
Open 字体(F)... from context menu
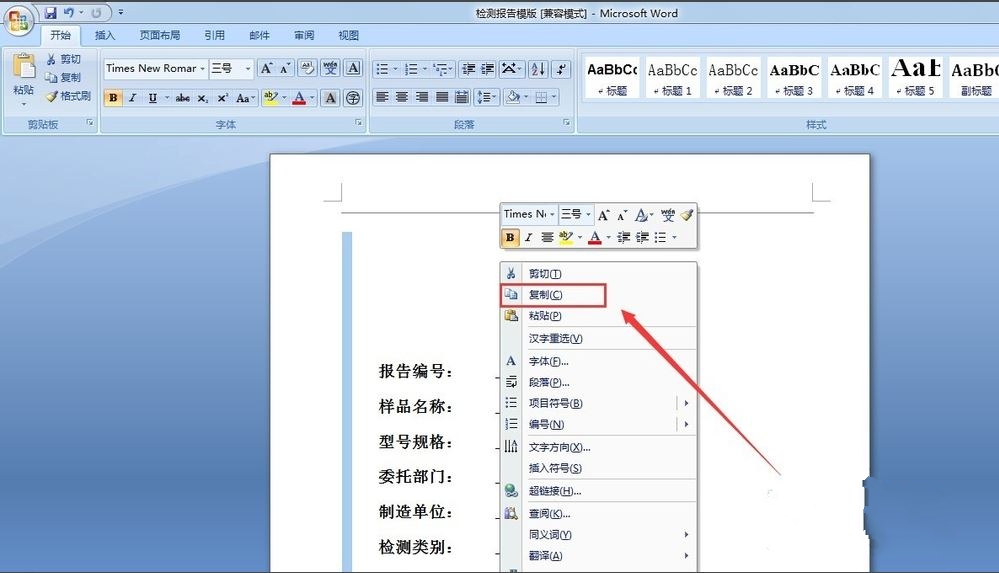tap(598, 361)
